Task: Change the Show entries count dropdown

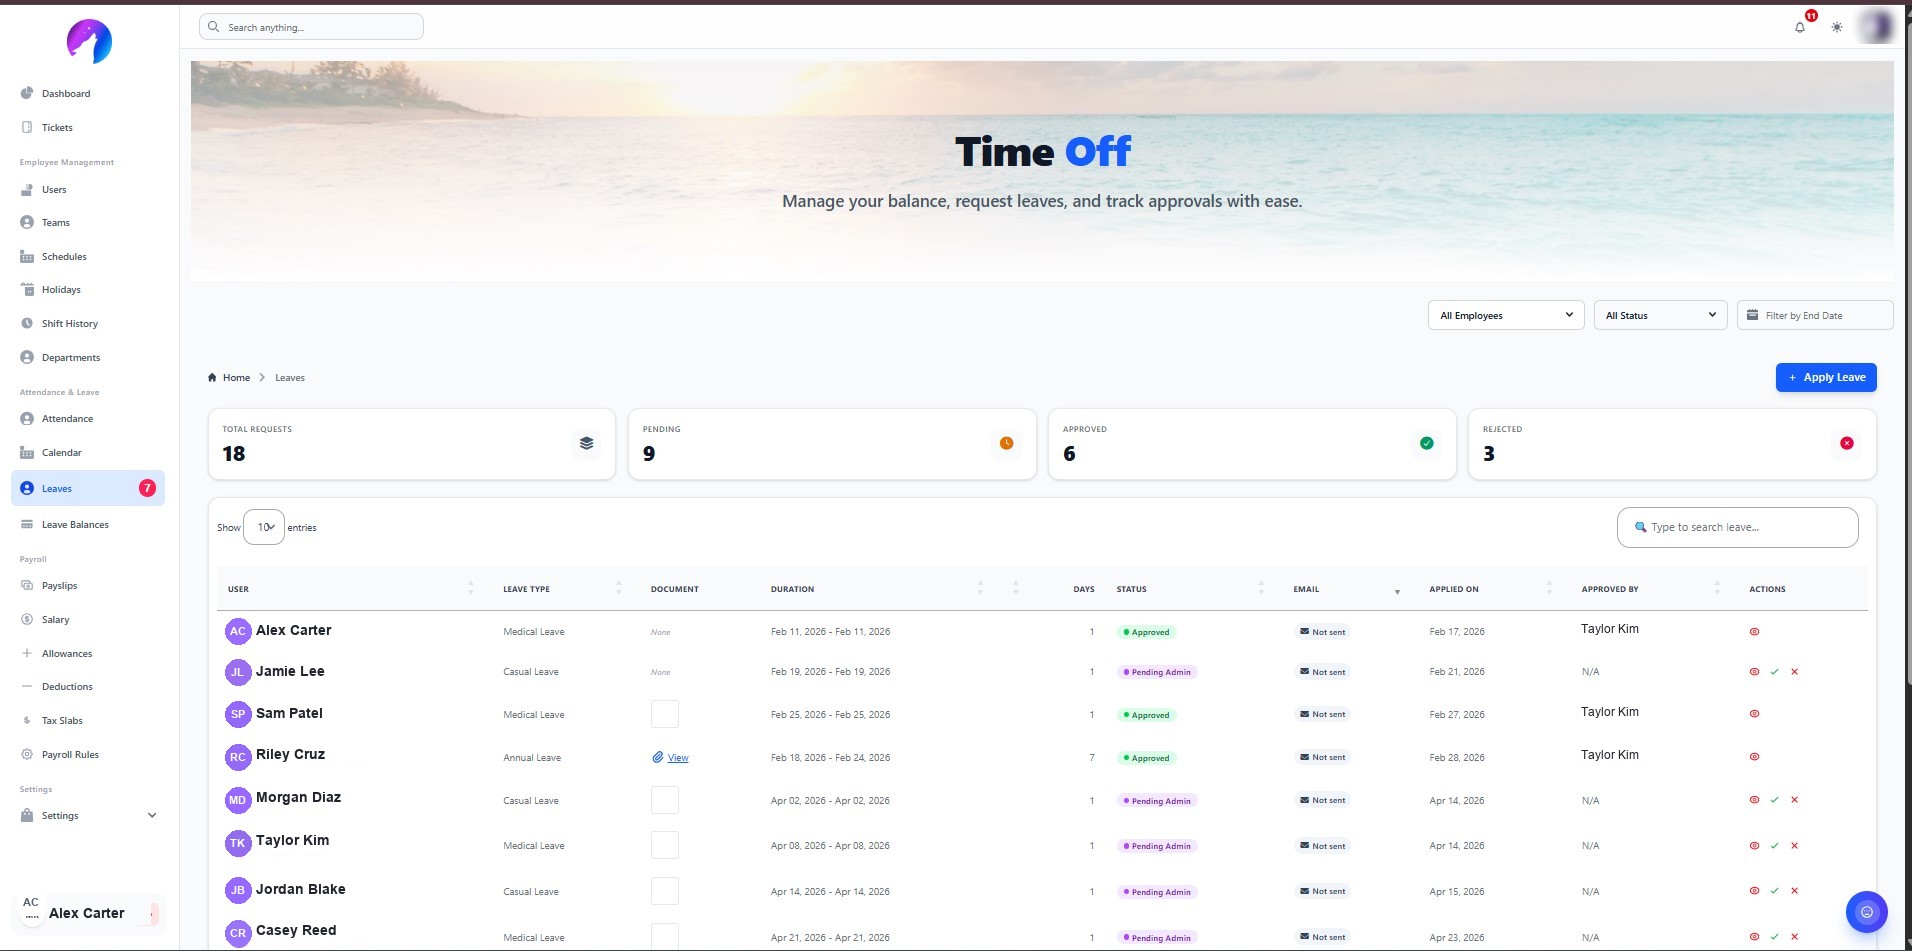Action: point(264,527)
